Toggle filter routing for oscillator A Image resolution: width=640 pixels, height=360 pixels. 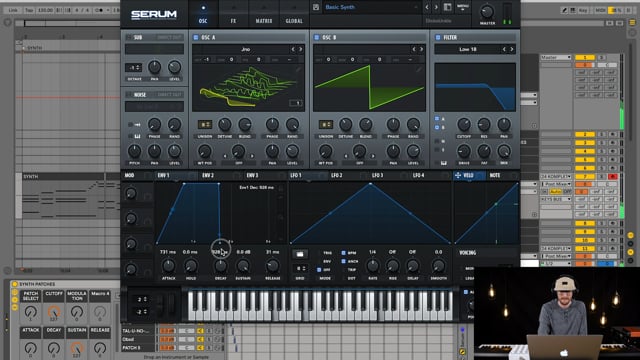[437, 118]
